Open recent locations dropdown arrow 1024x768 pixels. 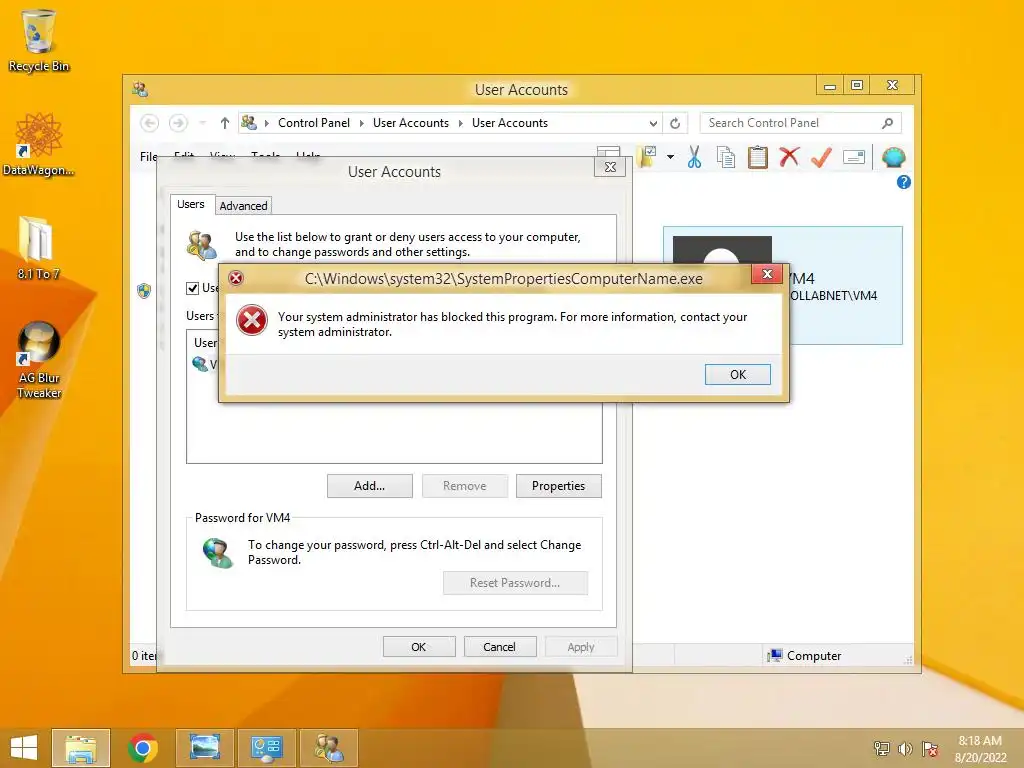(x=202, y=123)
